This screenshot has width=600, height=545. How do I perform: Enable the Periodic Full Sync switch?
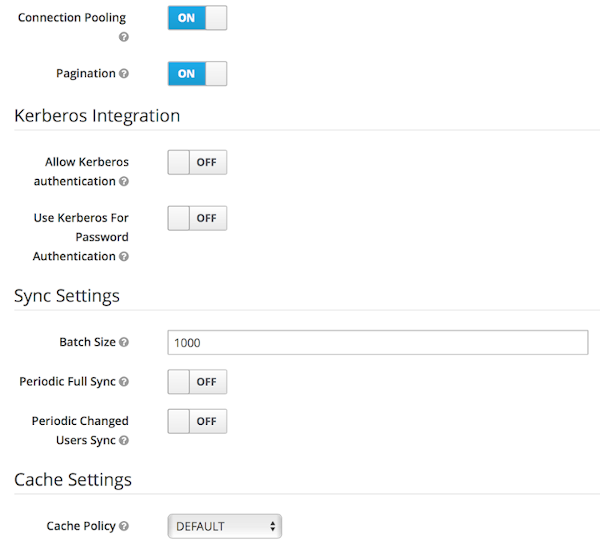pos(197,382)
